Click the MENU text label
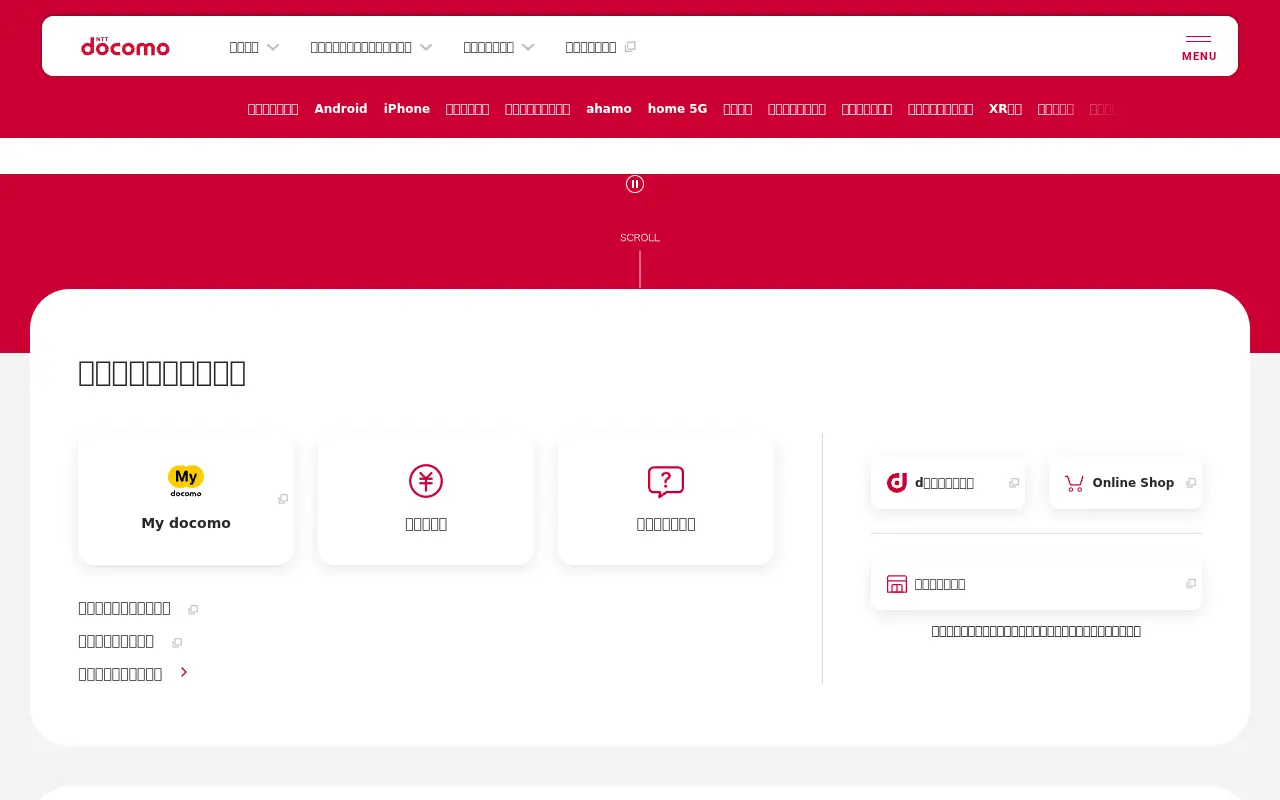The height and width of the screenshot is (800, 1280). (1199, 56)
